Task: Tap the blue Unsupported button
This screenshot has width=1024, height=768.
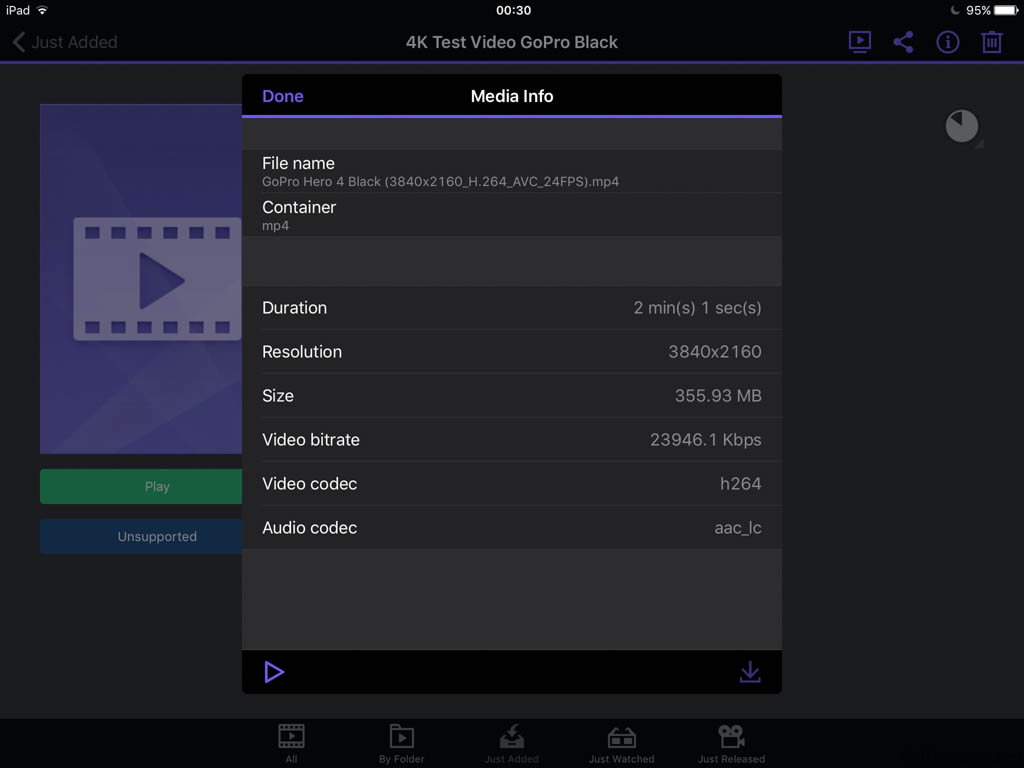Action: click(x=141, y=536)
